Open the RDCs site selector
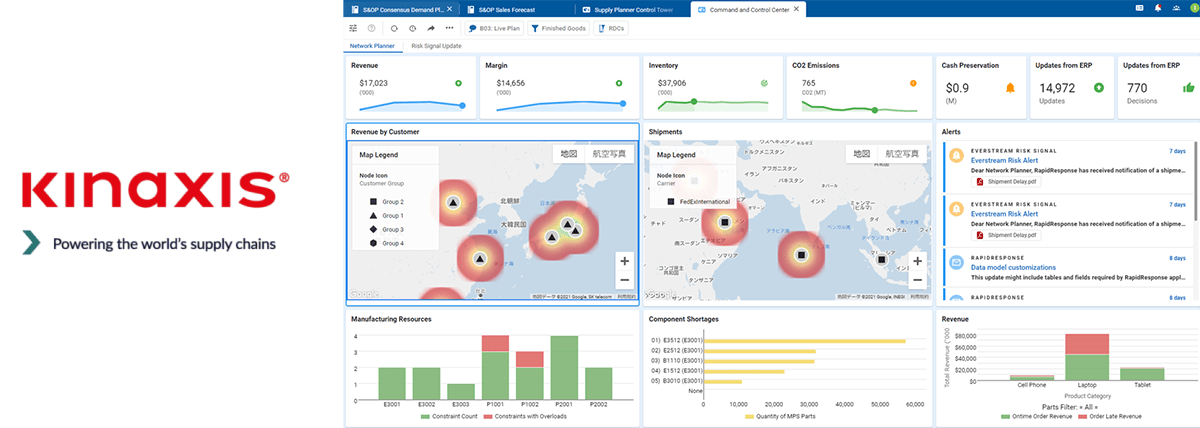The height and width of the screenshot is (428, 1200). point(612,28)
